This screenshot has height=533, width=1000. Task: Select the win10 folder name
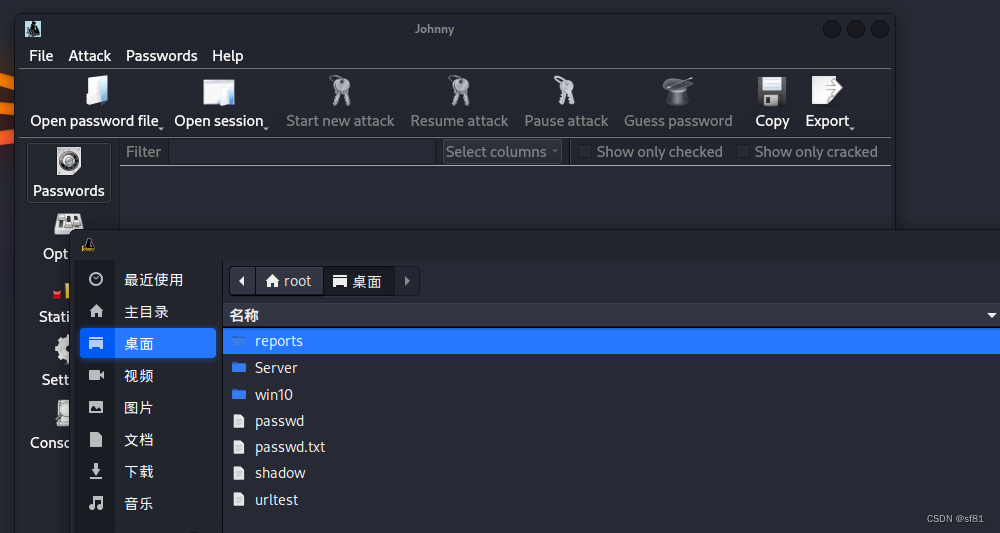tap(274, 394)
